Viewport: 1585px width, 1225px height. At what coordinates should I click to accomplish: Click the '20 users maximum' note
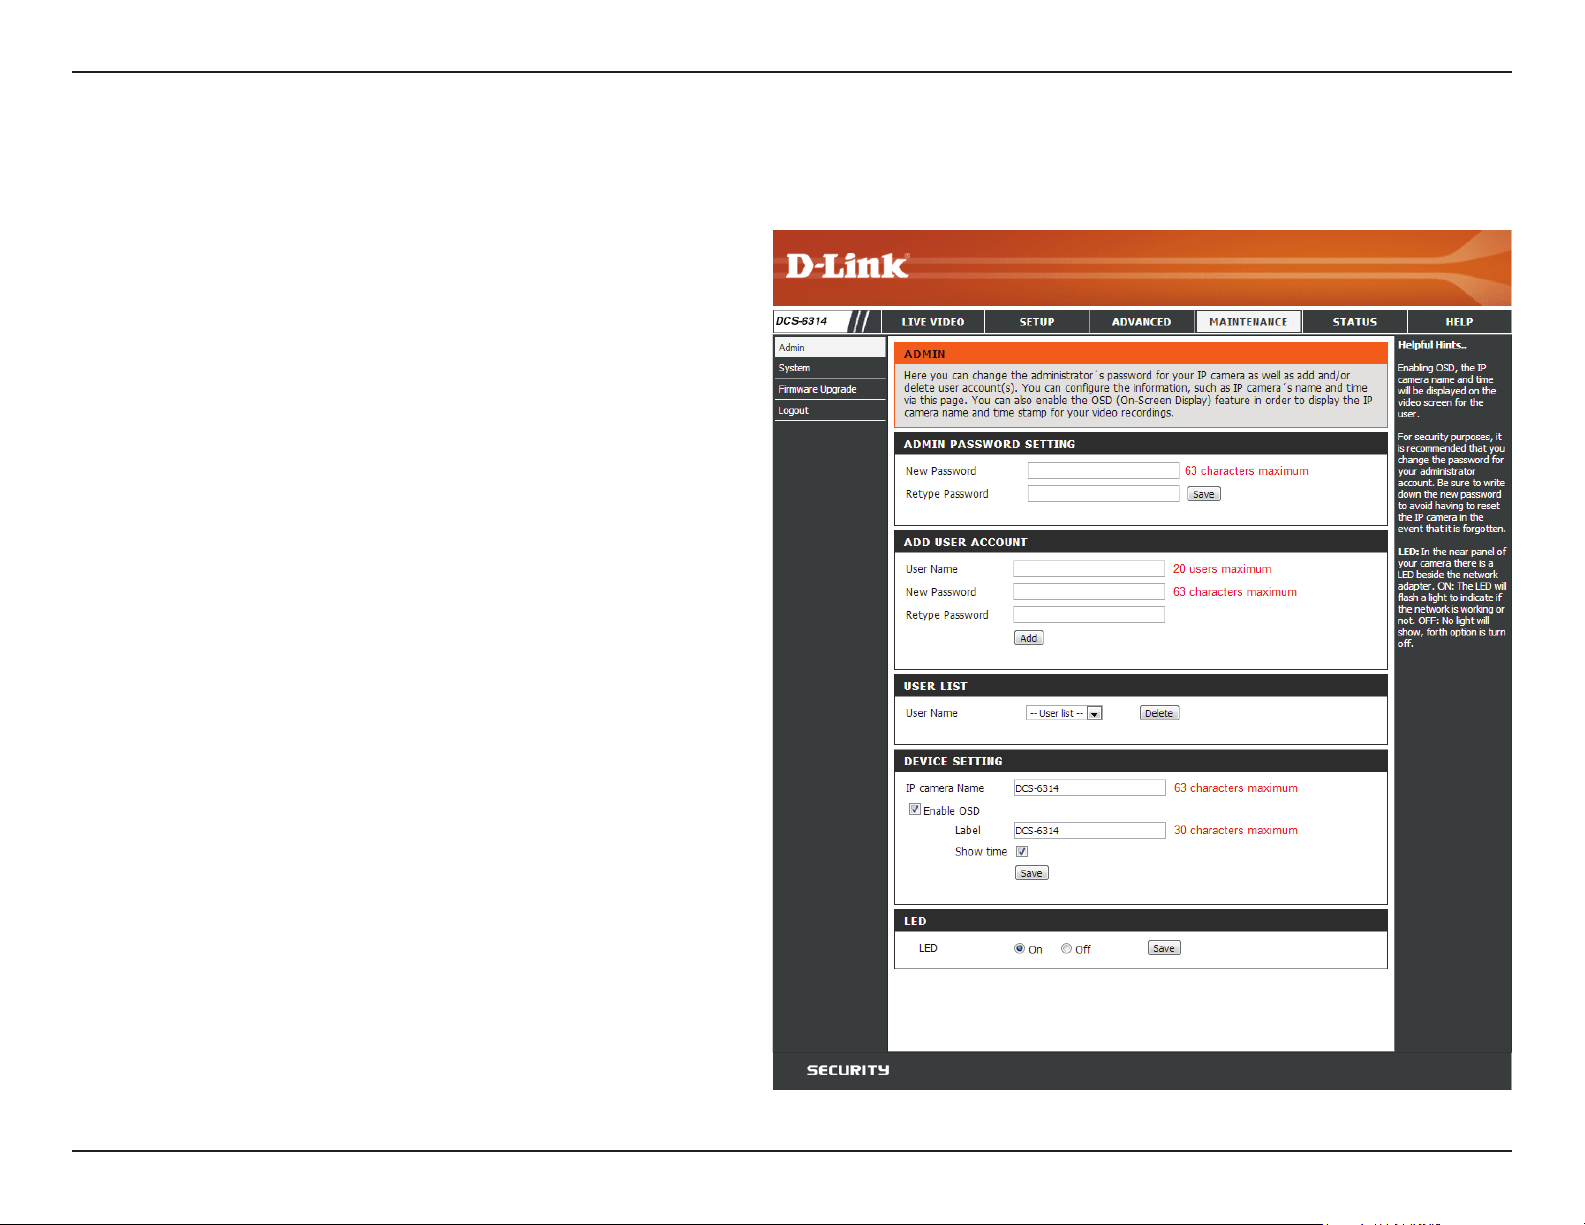[1222, 569]
